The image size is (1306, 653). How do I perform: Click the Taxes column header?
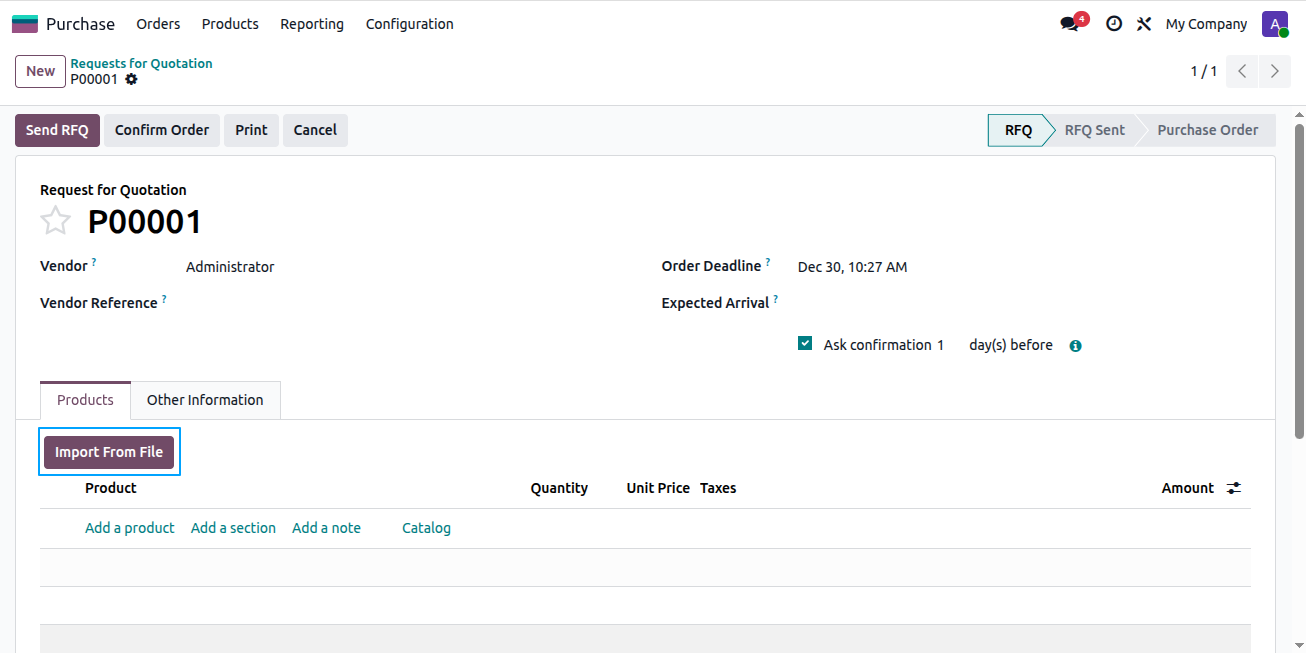pyautogui.click(x=718, y=488)
